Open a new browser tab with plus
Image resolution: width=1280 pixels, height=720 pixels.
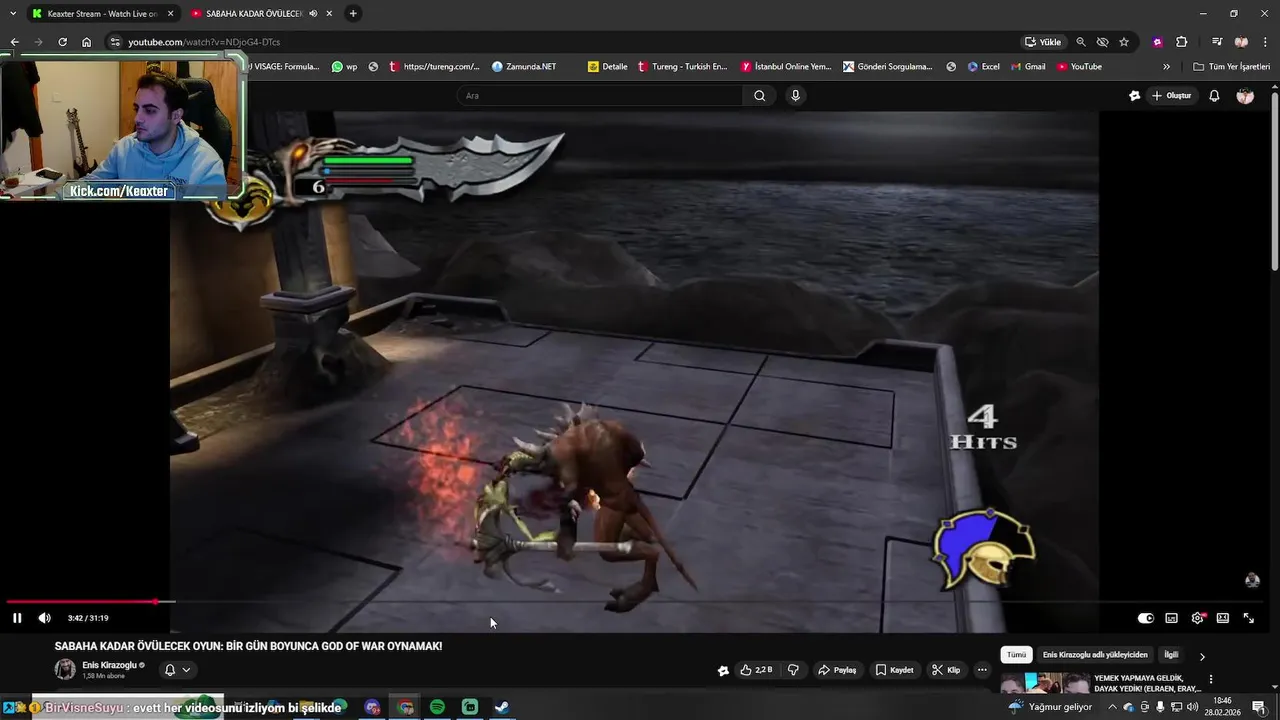pos(353,14)
